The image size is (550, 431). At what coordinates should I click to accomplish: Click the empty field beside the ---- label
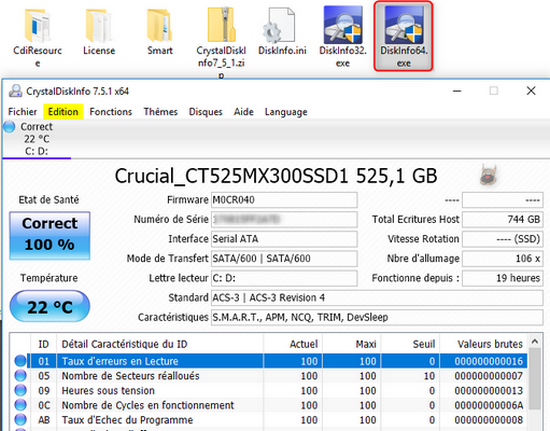coord(503,200)
